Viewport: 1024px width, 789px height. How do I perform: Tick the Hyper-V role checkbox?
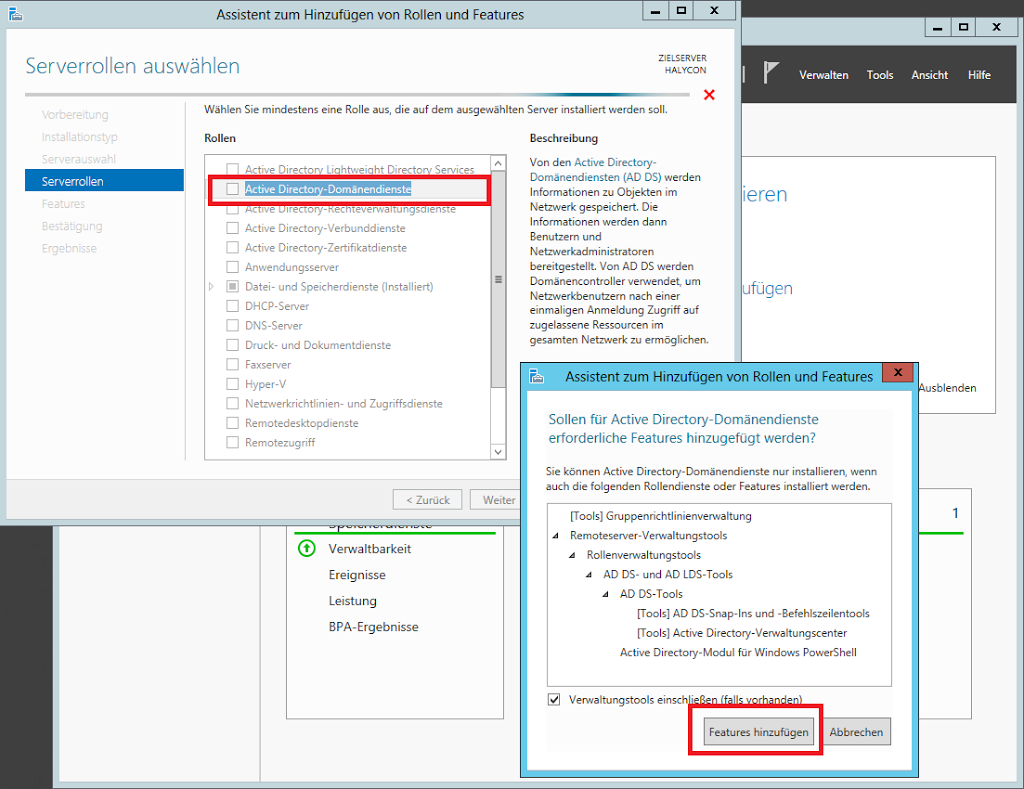pyautogui.click(x=233, y=384)
